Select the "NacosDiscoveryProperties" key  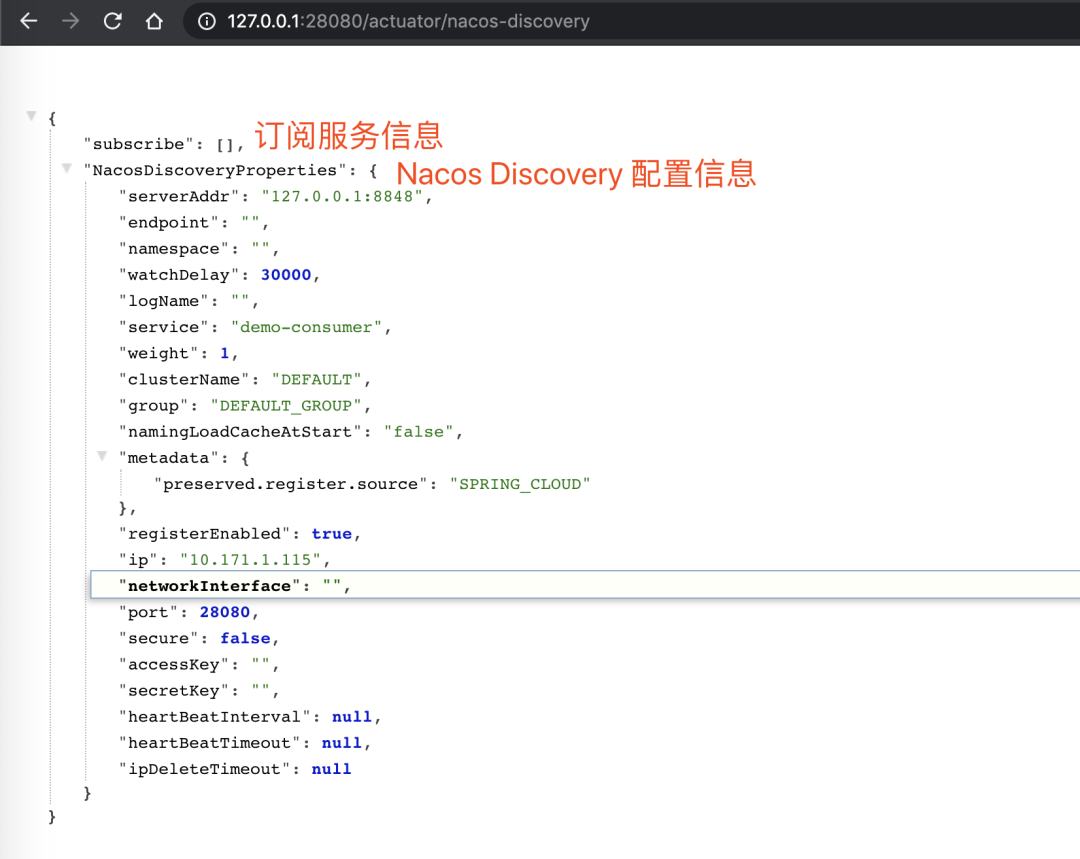click(214, 170)
